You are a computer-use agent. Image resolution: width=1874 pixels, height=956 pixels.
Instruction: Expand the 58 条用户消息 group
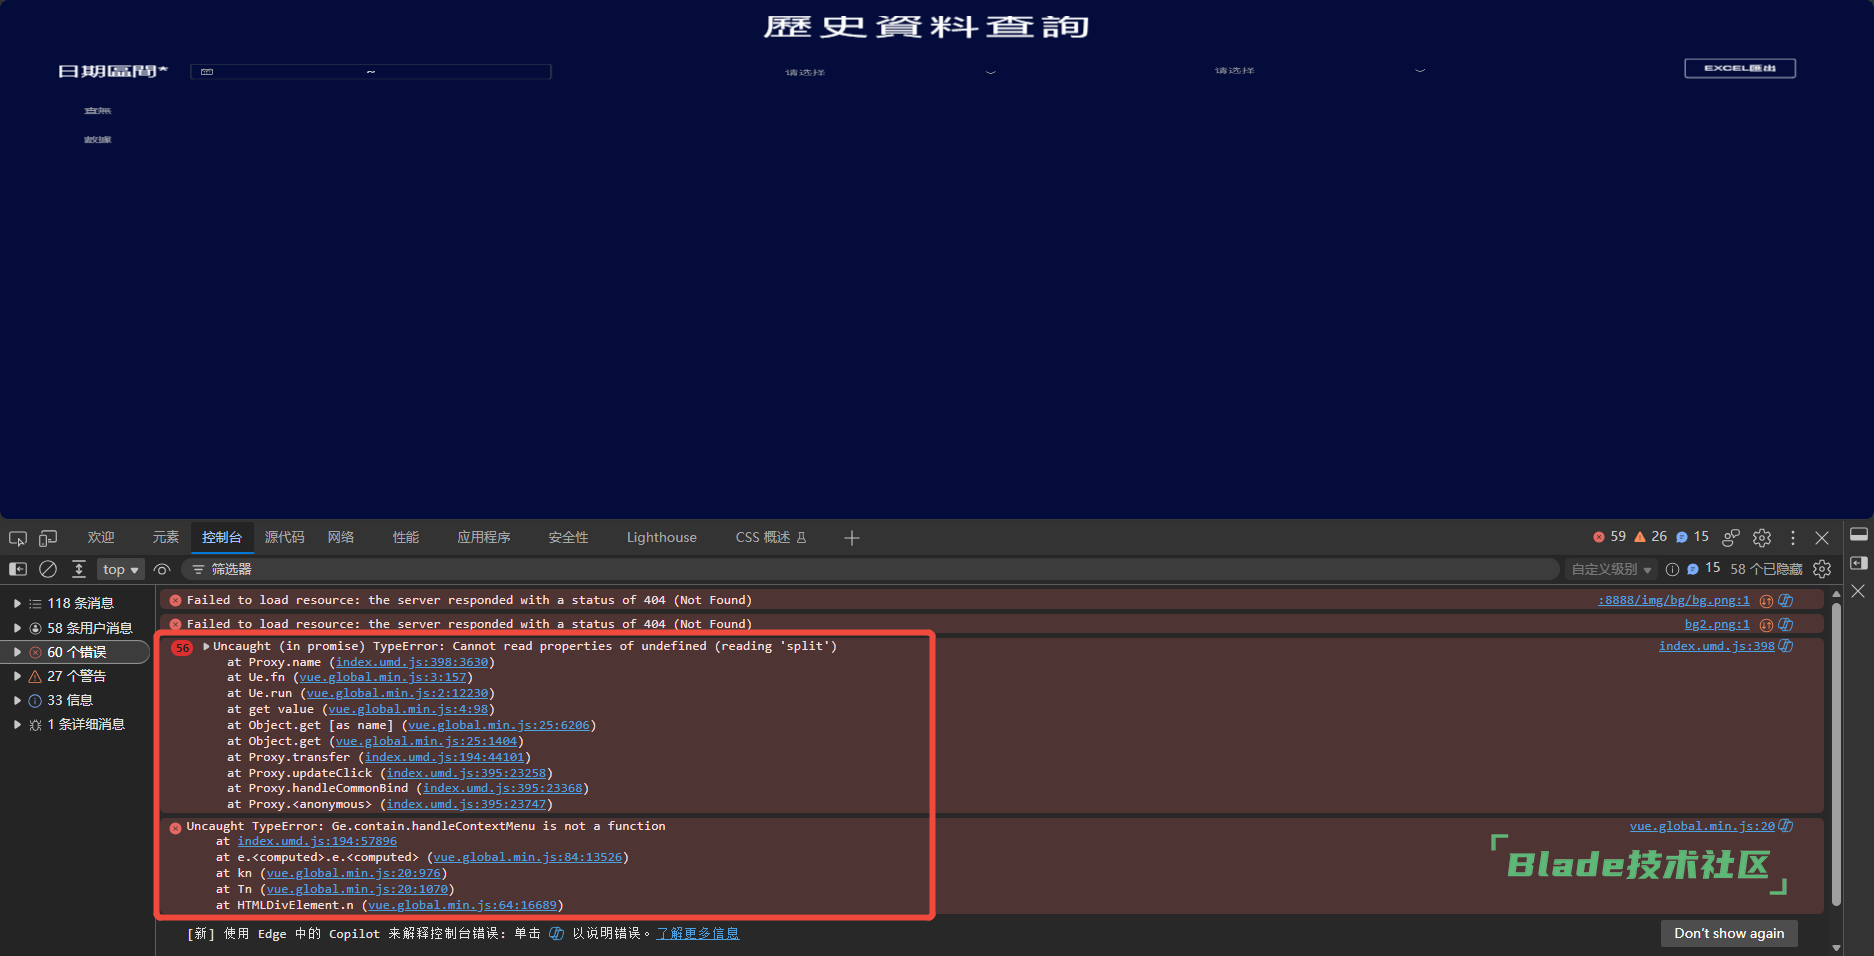pos(18,628)
